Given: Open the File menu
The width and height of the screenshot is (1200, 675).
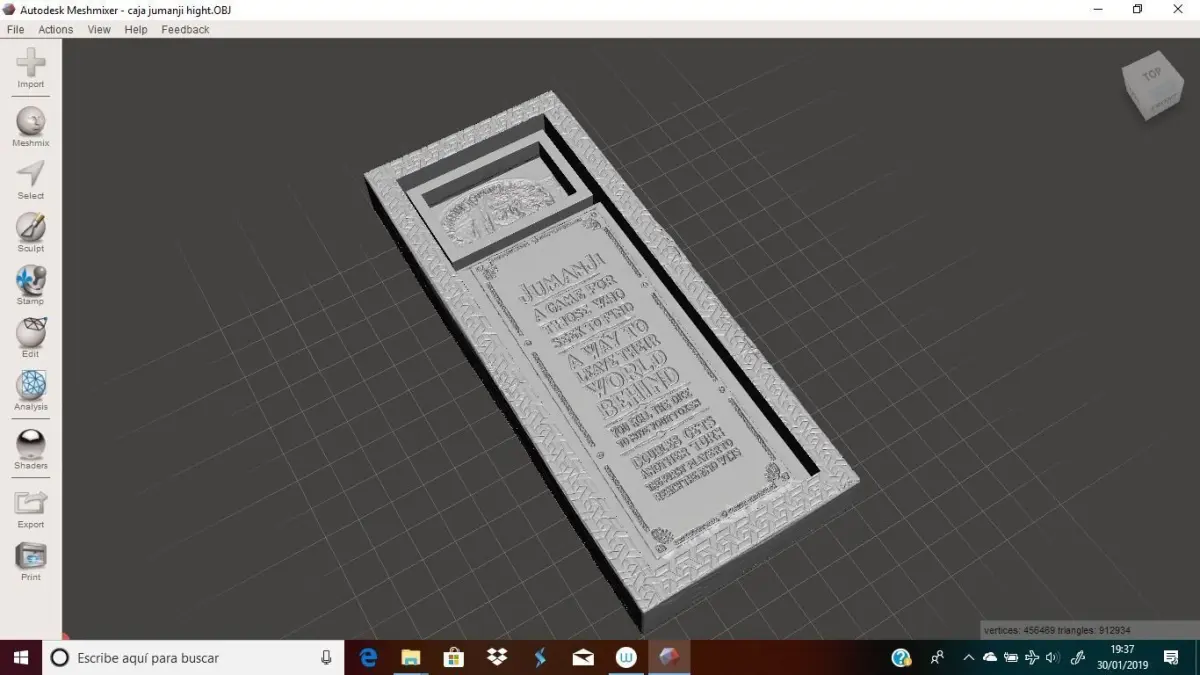Looking at the screenshot, I should [x=15, y=30].
